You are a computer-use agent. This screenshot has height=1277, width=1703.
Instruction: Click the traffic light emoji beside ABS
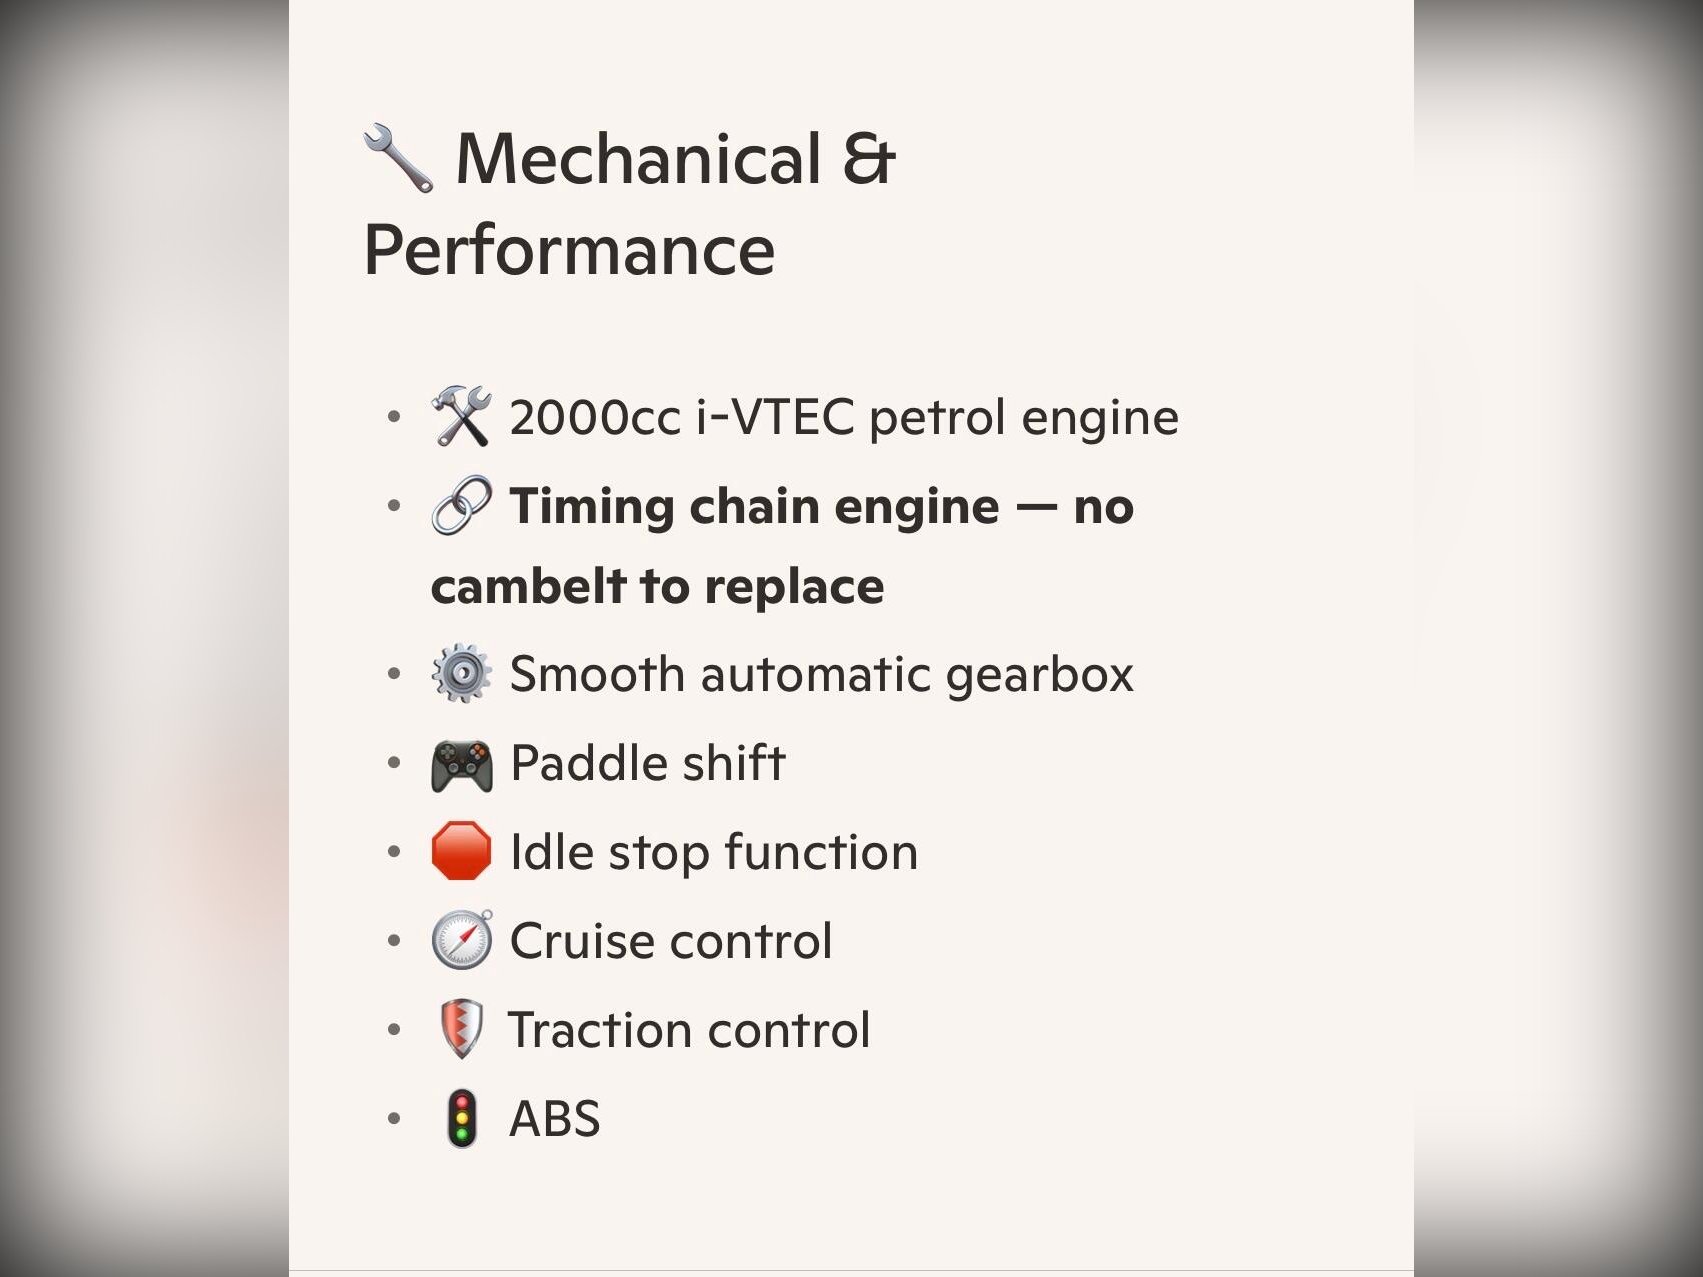[x=461, y=1118]
